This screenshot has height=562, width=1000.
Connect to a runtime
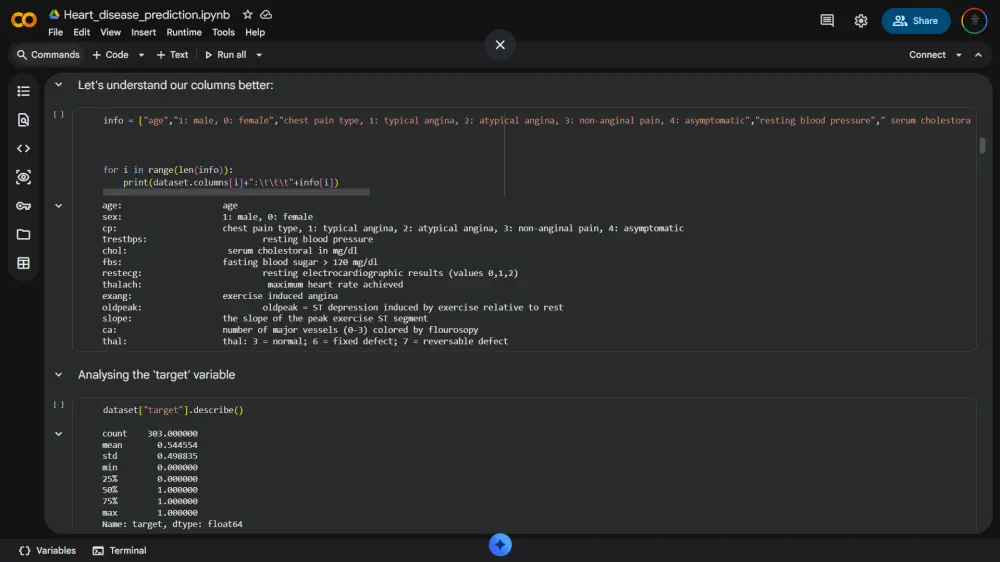(927, 55)
